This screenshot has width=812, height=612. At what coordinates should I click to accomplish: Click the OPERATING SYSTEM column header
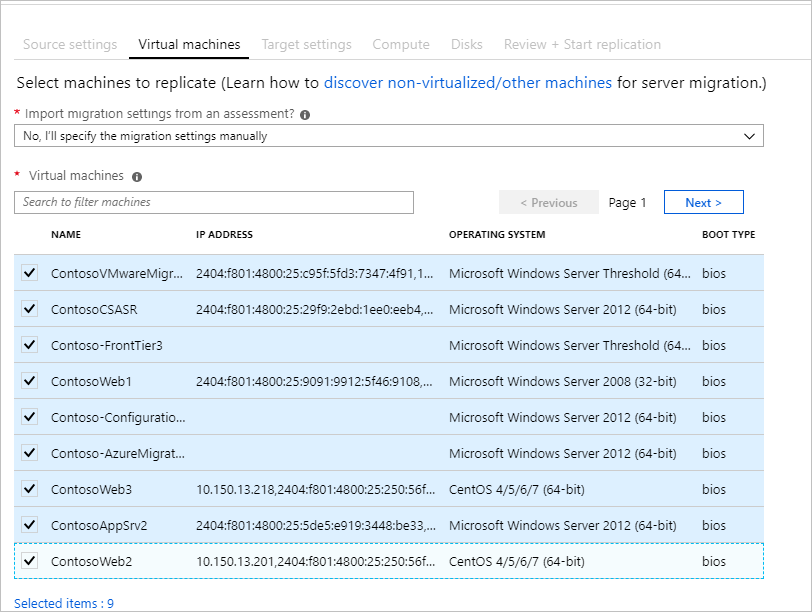(497, 235)
